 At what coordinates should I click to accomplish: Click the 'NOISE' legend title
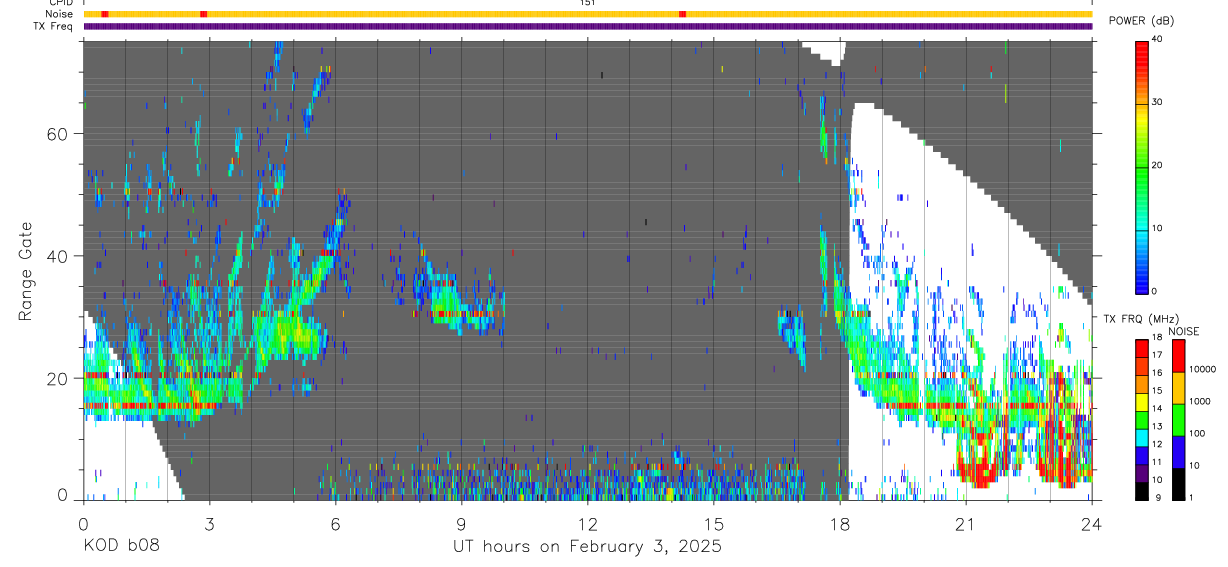pos(1183,331)
